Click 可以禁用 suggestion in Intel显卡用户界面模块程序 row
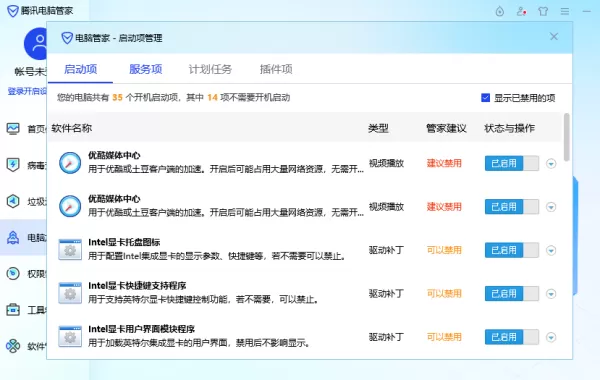The height and width of the screenshot is (380, 600). [444, 337]
